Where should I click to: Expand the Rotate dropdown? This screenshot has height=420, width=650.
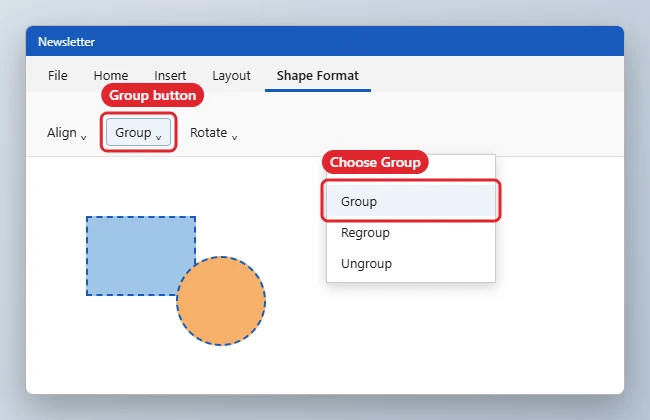[213, 133]
